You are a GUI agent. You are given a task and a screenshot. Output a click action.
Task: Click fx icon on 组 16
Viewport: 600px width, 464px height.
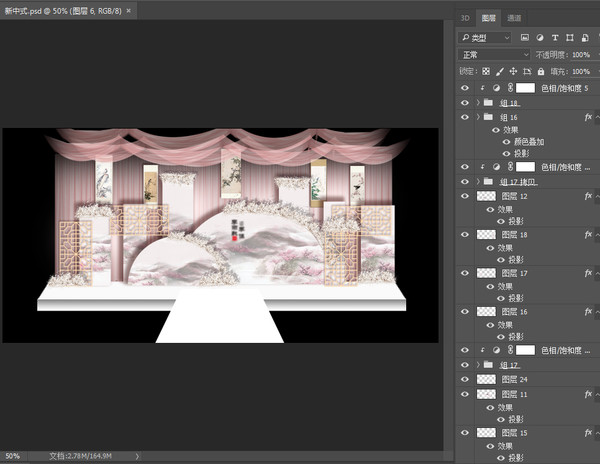[x=588, y=117]
